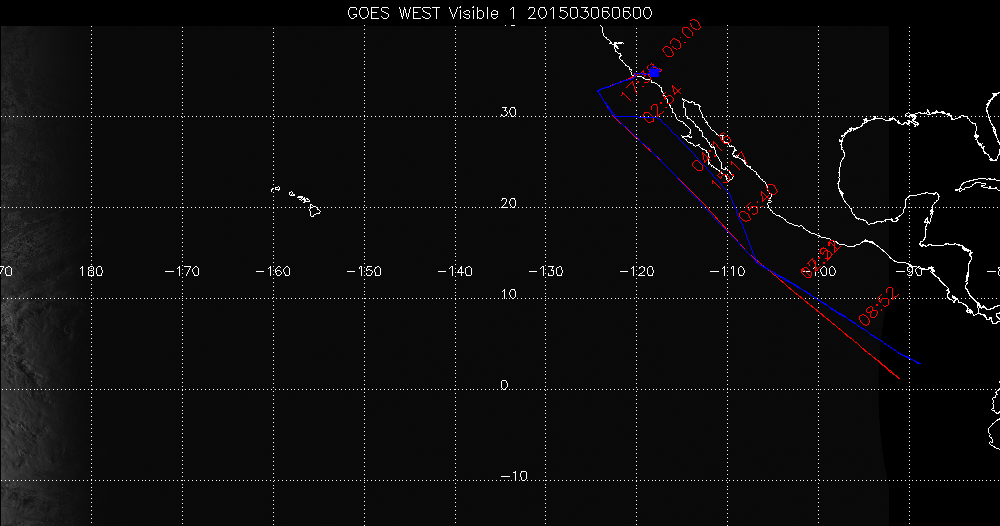
Task: Click the westernmost corner of the blue track
Action: (x=598, y=90)
